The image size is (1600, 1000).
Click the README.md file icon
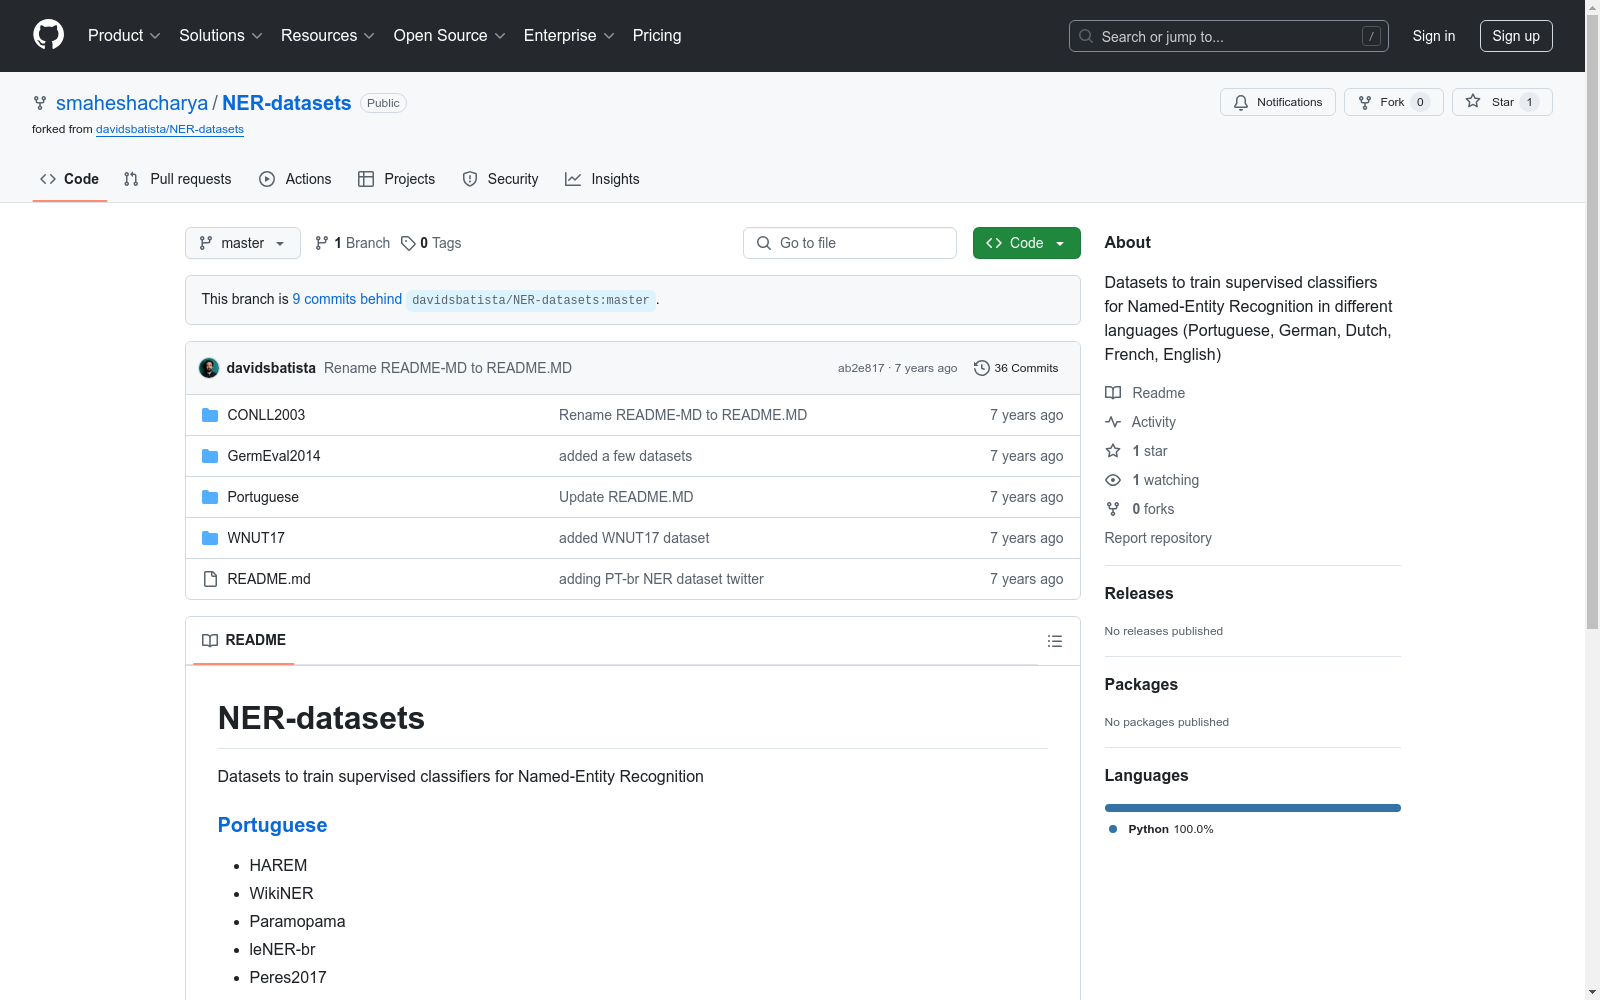(x=210, y=579)
